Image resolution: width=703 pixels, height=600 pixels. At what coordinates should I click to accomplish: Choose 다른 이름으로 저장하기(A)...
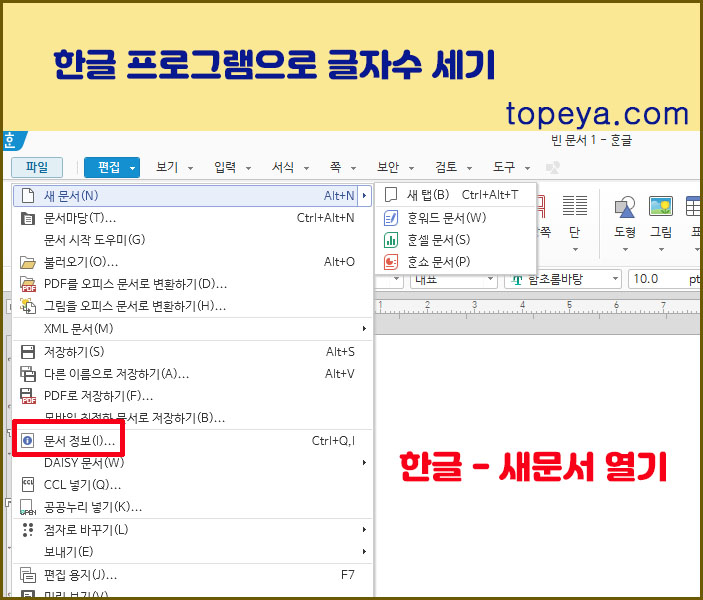tap(192, 374)
